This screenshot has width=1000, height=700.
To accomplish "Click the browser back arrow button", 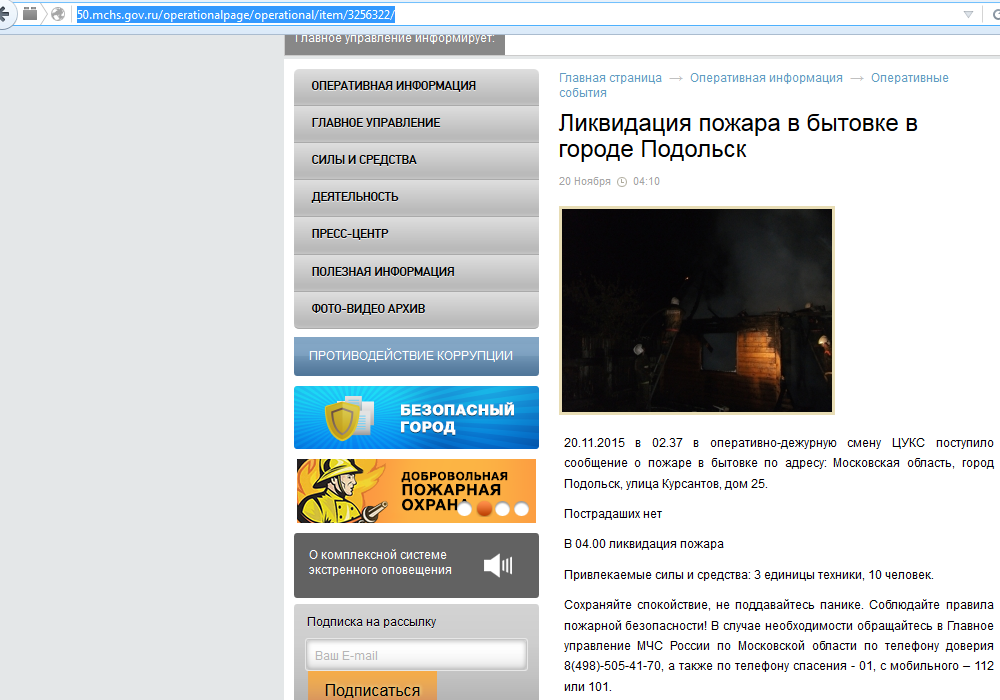I will point(6,14).
